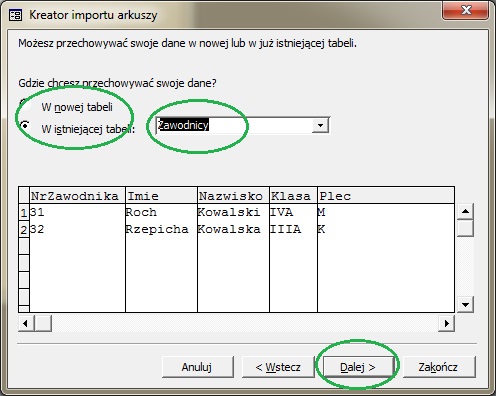Select the Nazwisko column header
The image size is (496, 396).
[x=233, y=195]
